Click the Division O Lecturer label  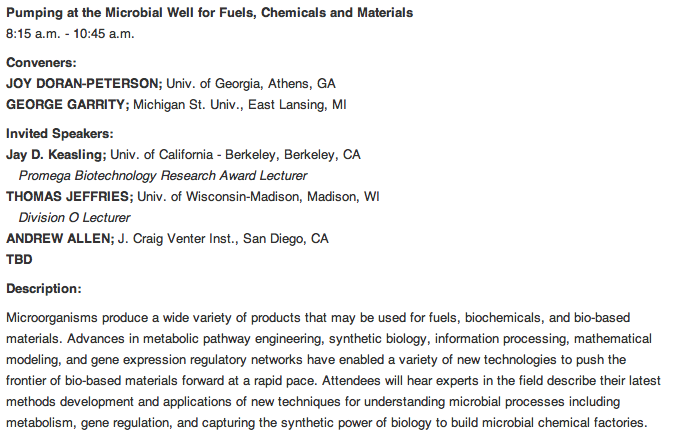click(x=74, y=217)
